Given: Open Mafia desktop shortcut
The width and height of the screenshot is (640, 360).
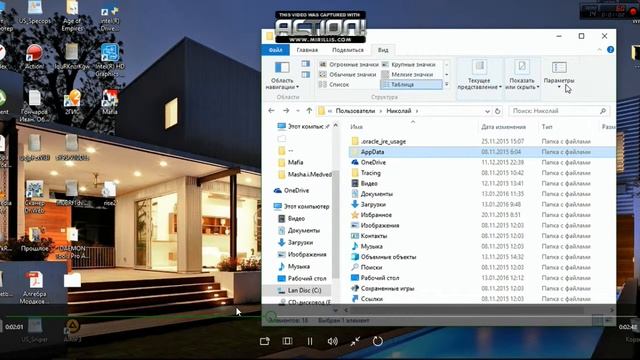Looking at the screenshot, I should click(109, 102).
